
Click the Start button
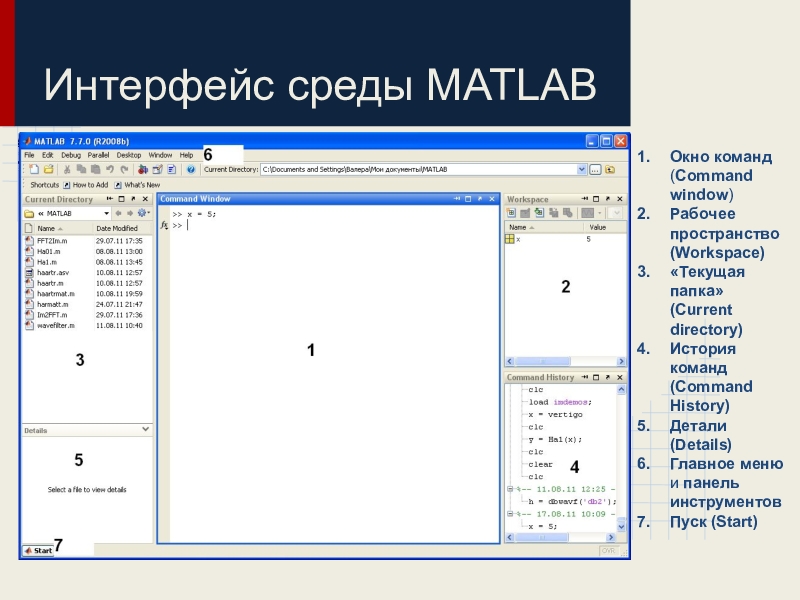38,551
